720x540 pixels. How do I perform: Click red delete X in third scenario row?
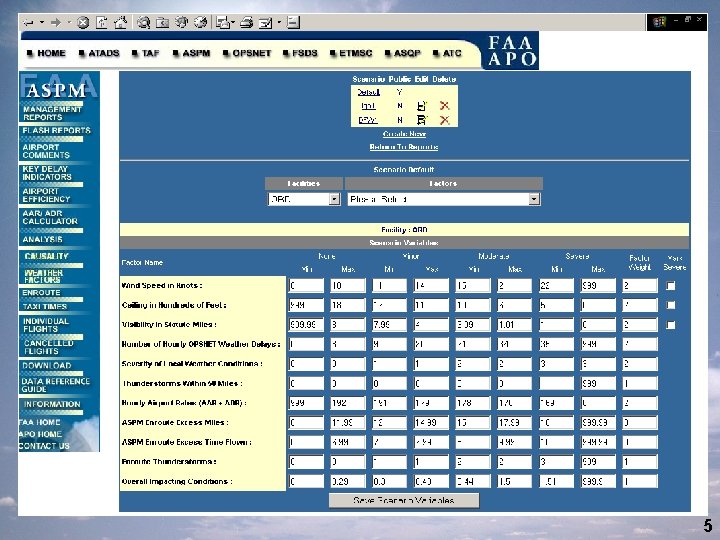444,120
